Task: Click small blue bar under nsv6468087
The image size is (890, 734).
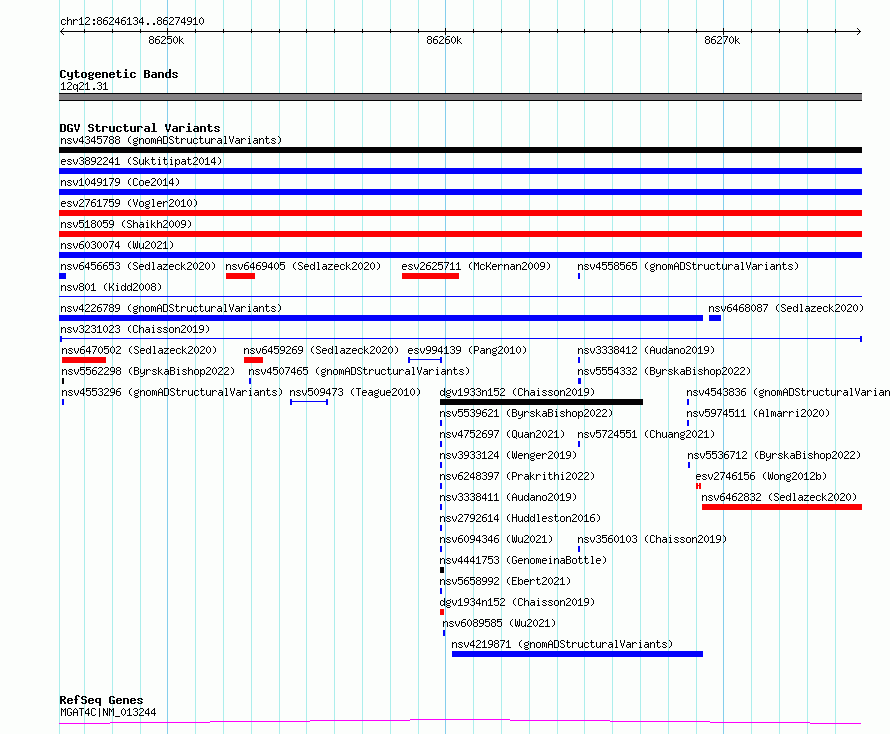Action: click(715, 318)
